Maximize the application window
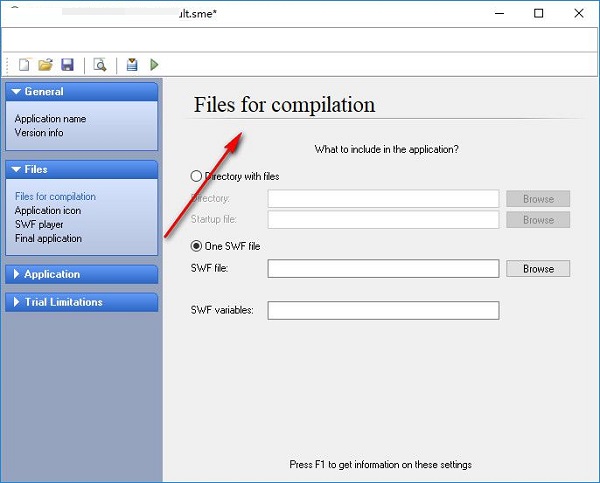Screen dimensions: 600x483 538,13
